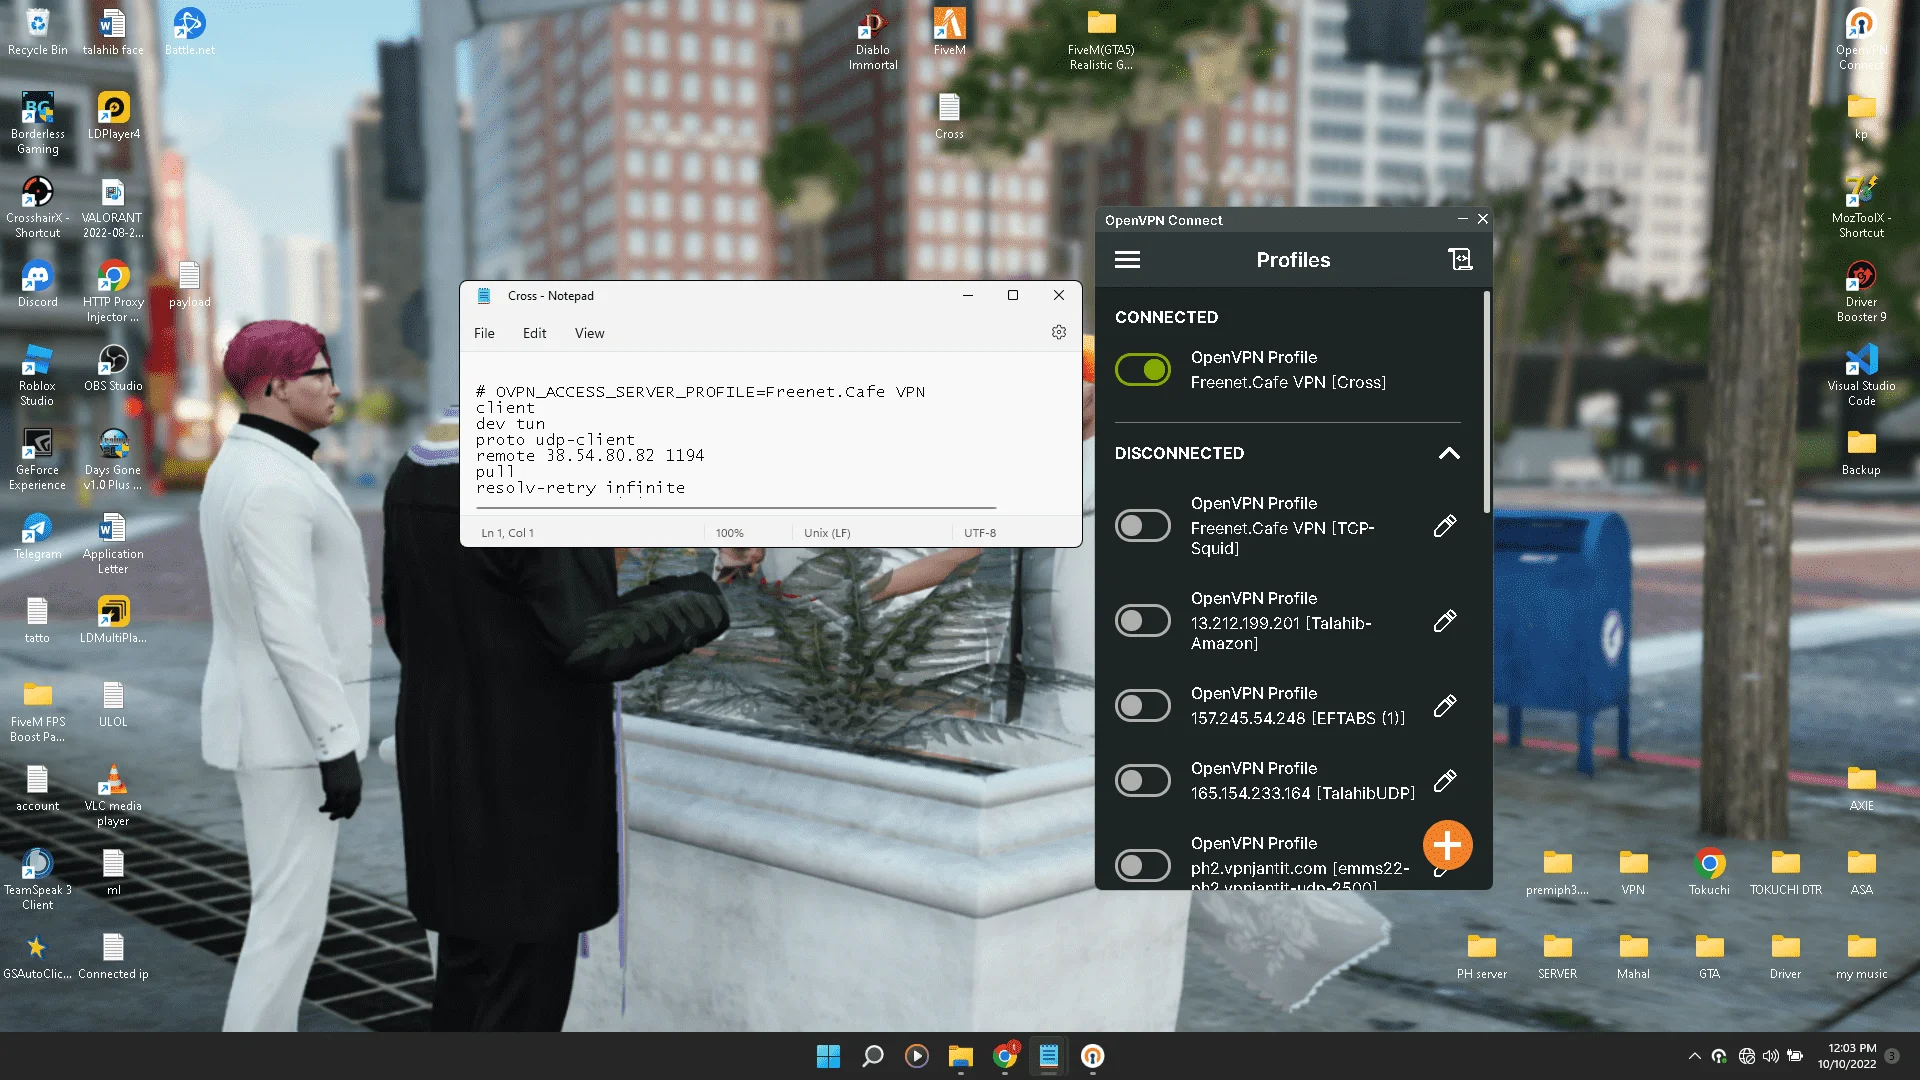Select the my music folder on desktop
Image resolution: width=1920 pixels, height=1080 pixels.
[x=1862, y=956]
